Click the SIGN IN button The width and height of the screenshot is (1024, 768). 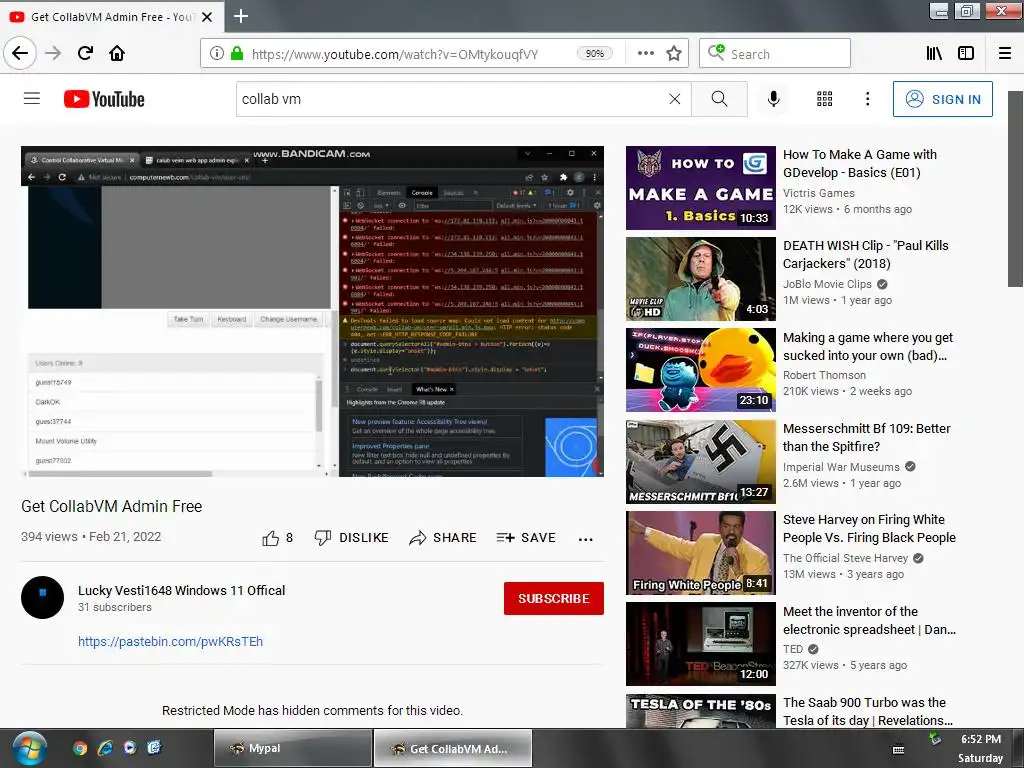pos(942,99)
